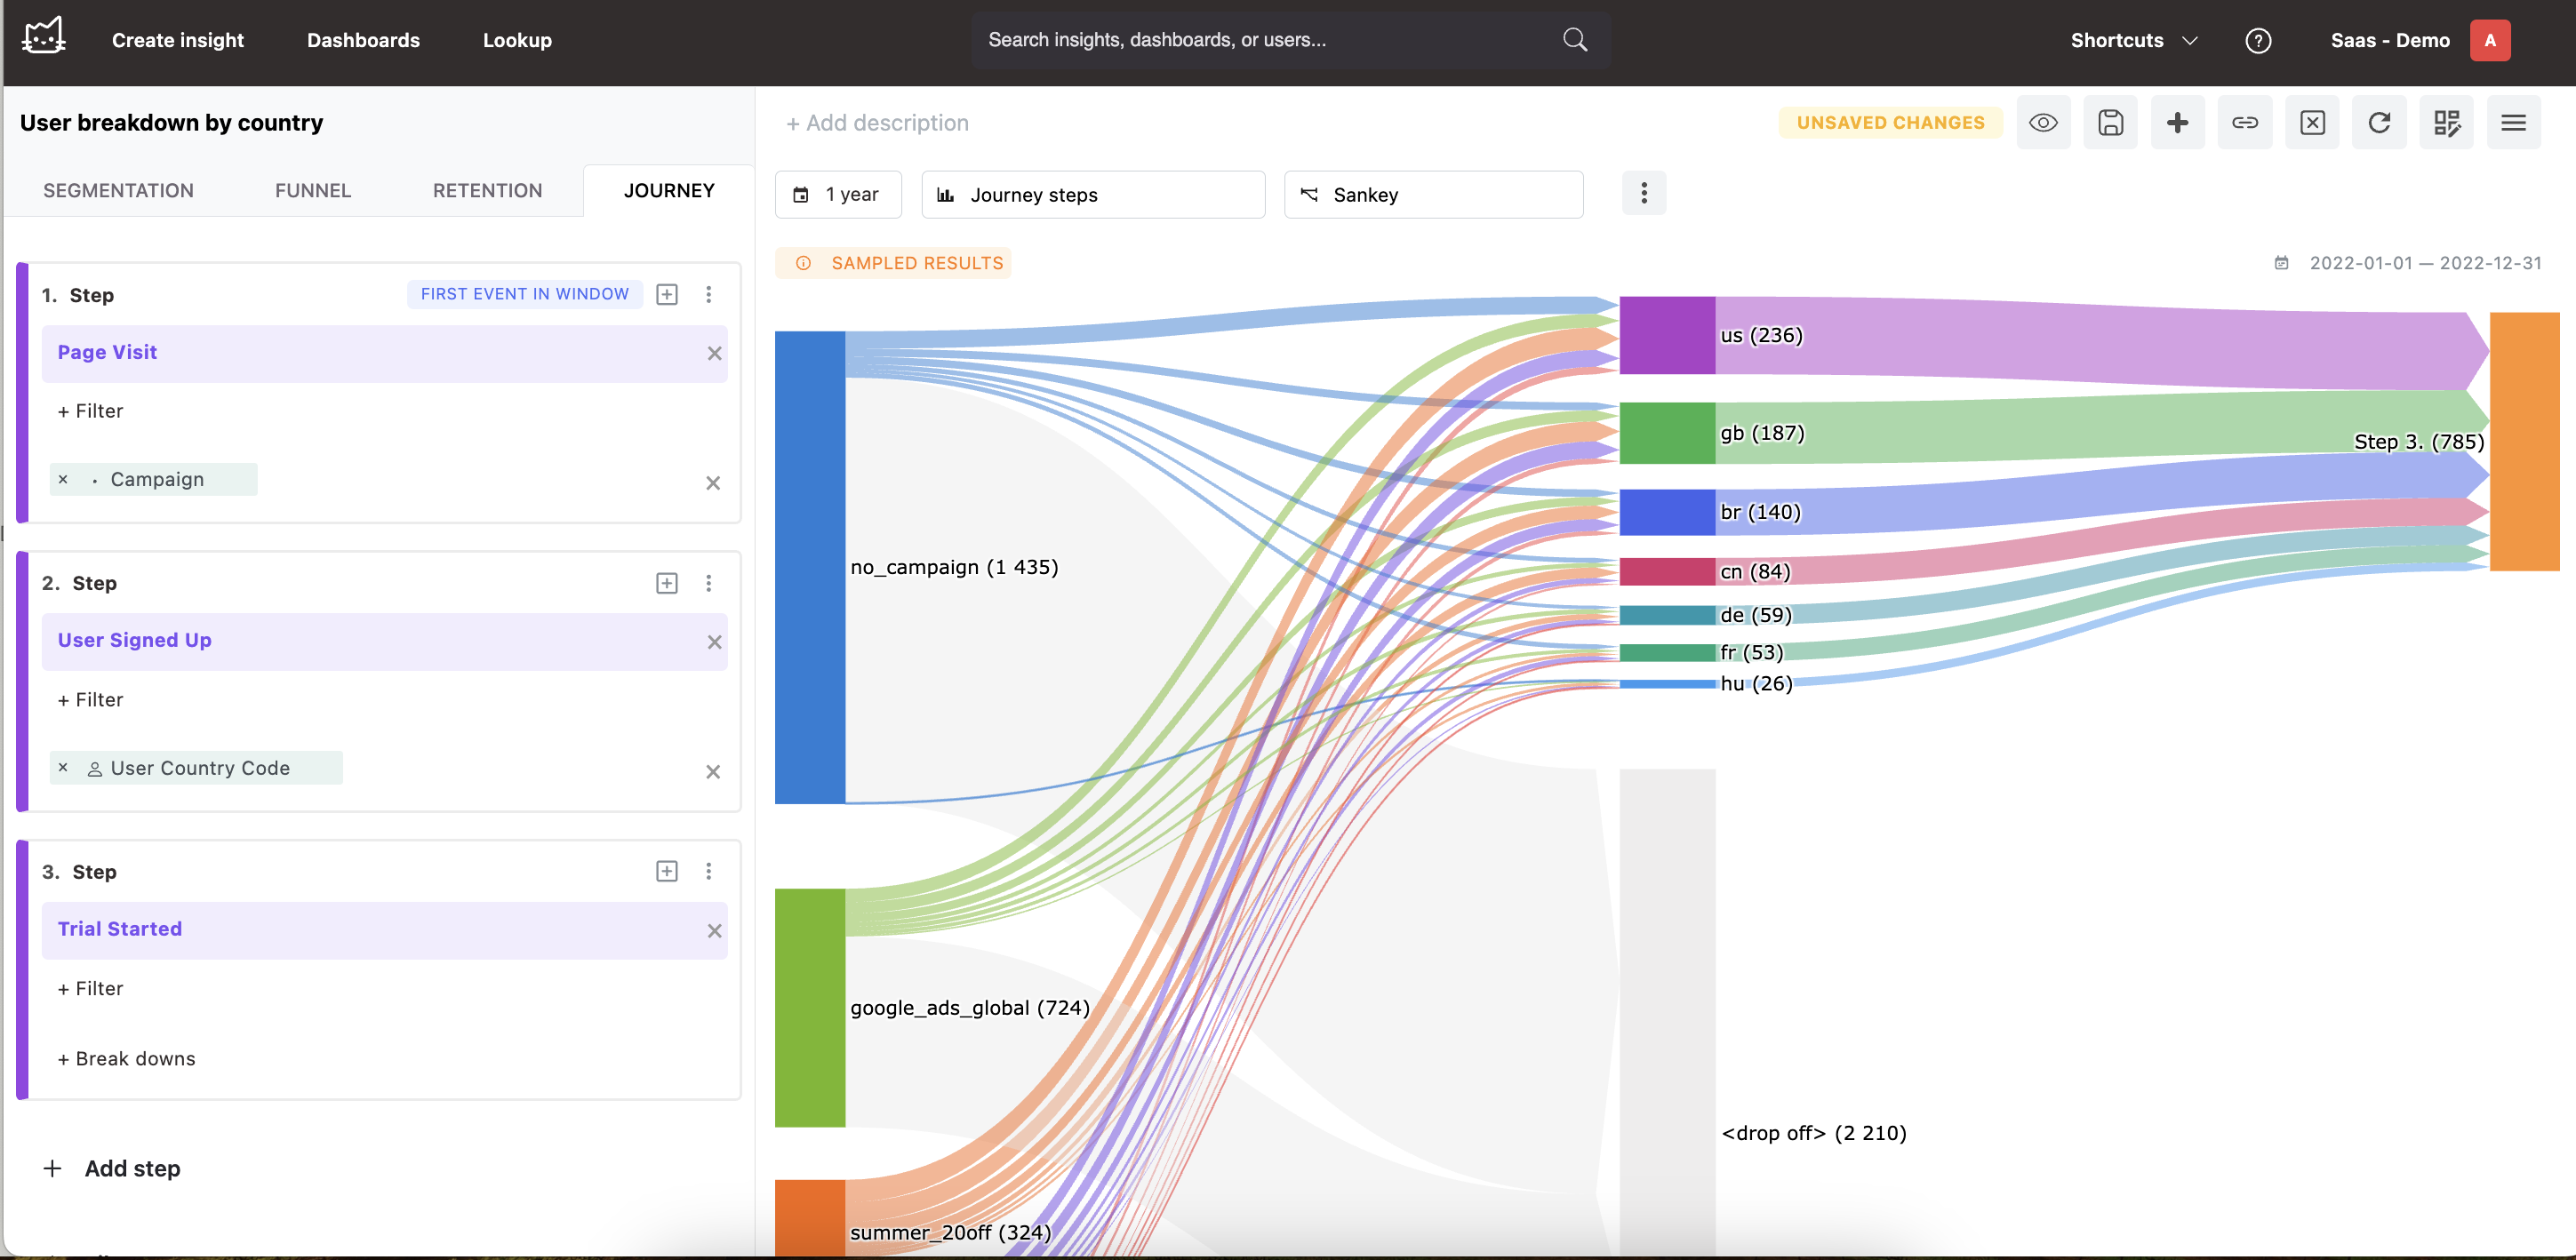2576x1260 pixels.
Task: Switch to the Funnel tab
Action: point(313,191)
